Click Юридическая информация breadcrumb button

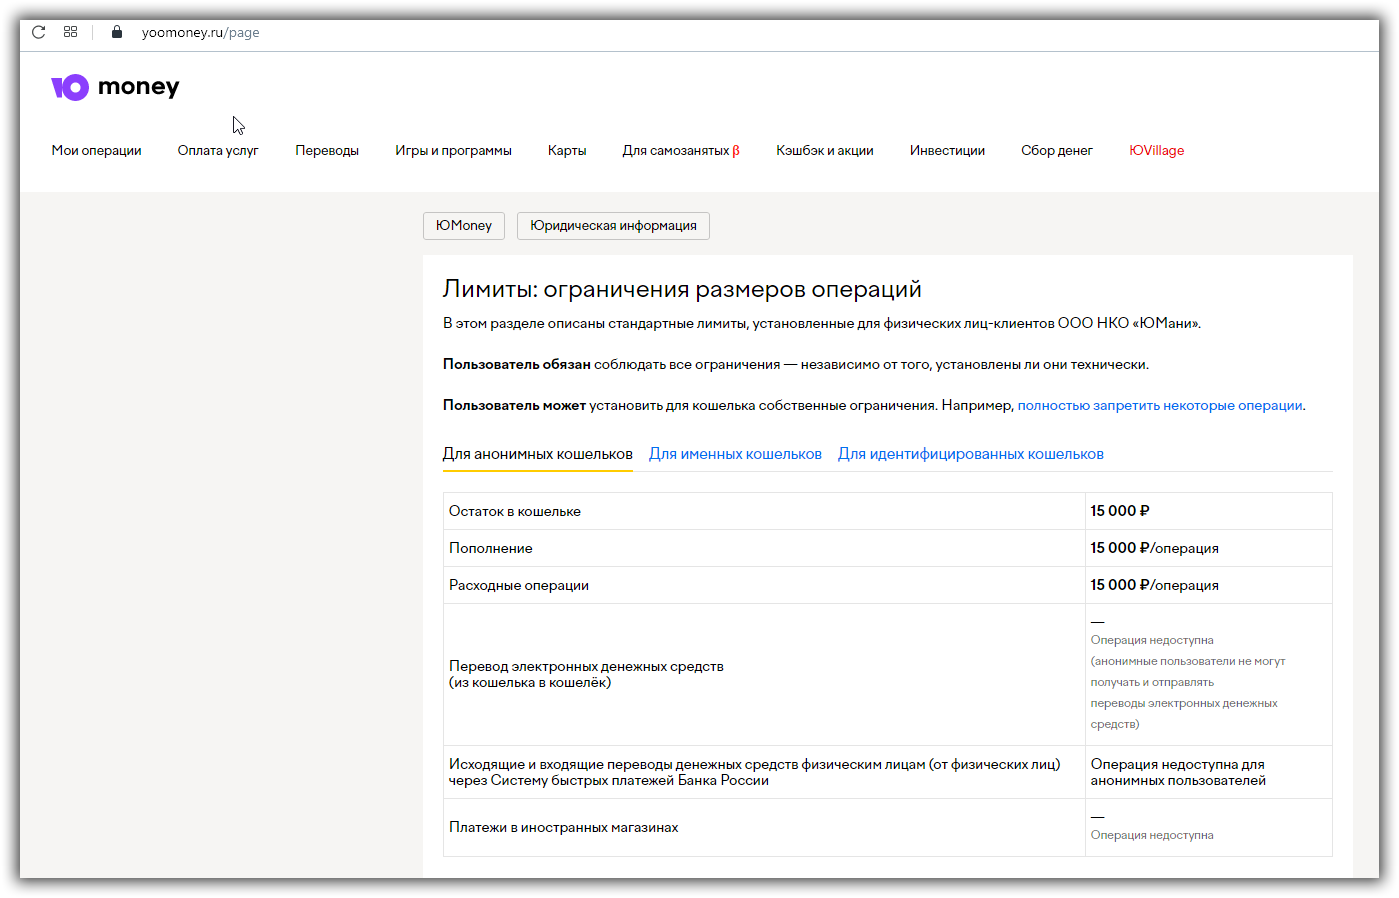[x=613, y=226]
